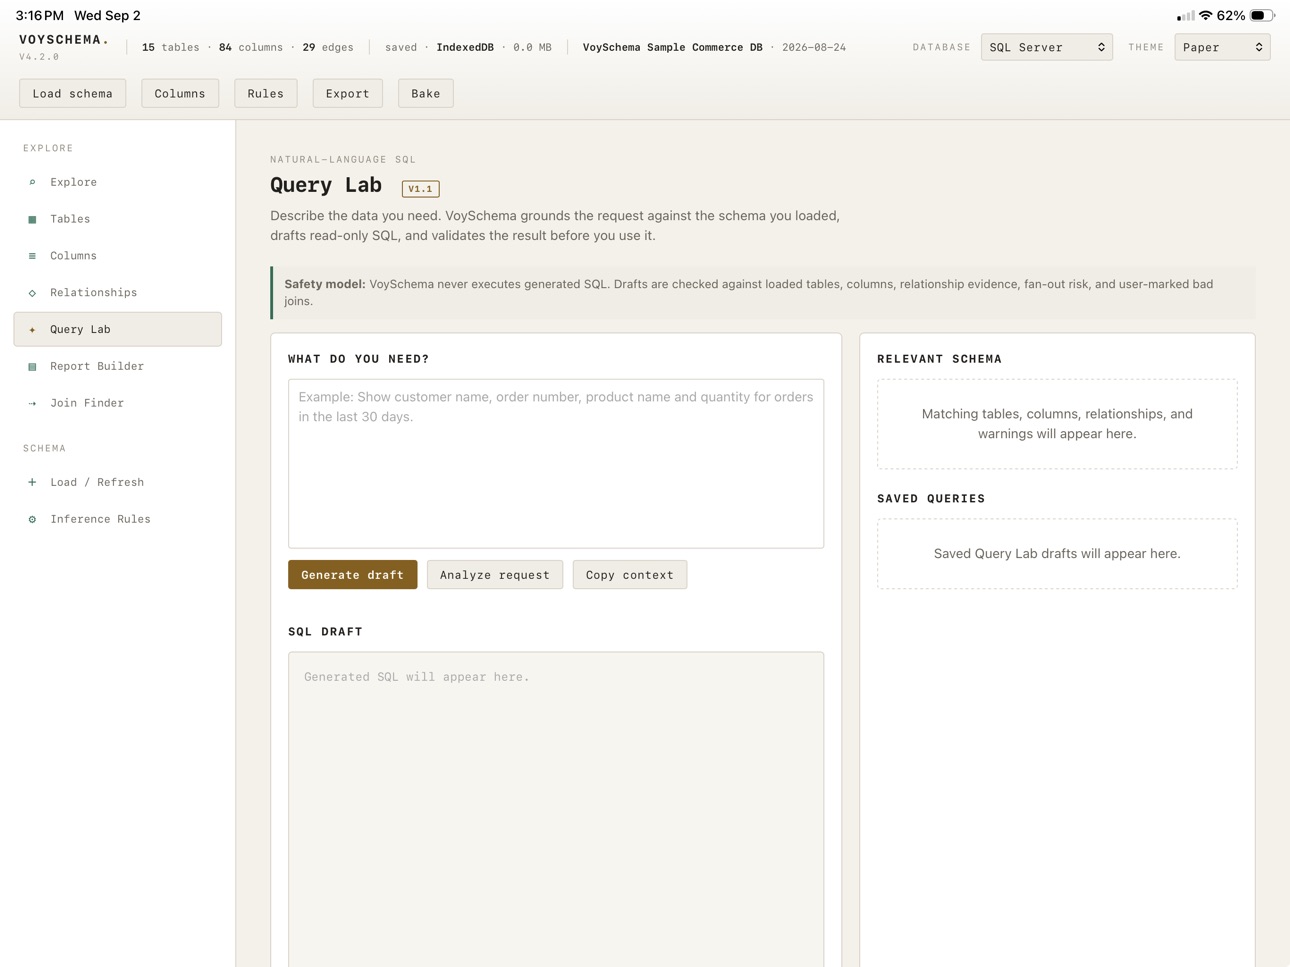The image size is (1290, 967).
Task: Focus the 'What do you need?' text box
Action: pyautogui.click(x=556, y=463)
